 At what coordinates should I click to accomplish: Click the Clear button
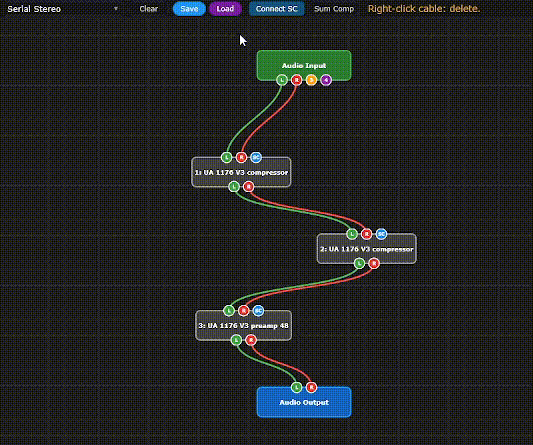pos(149,9)
